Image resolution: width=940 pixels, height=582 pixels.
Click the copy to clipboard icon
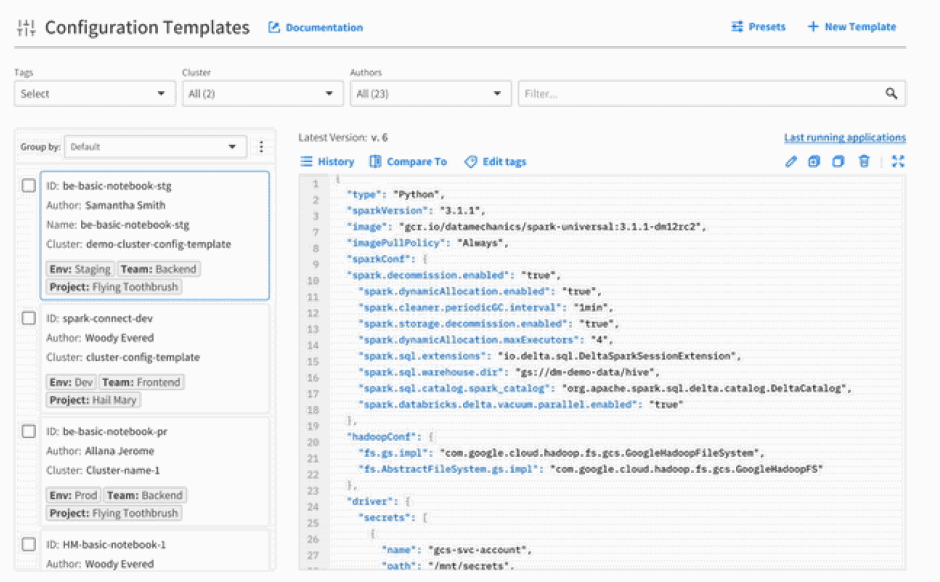point(838,161)
